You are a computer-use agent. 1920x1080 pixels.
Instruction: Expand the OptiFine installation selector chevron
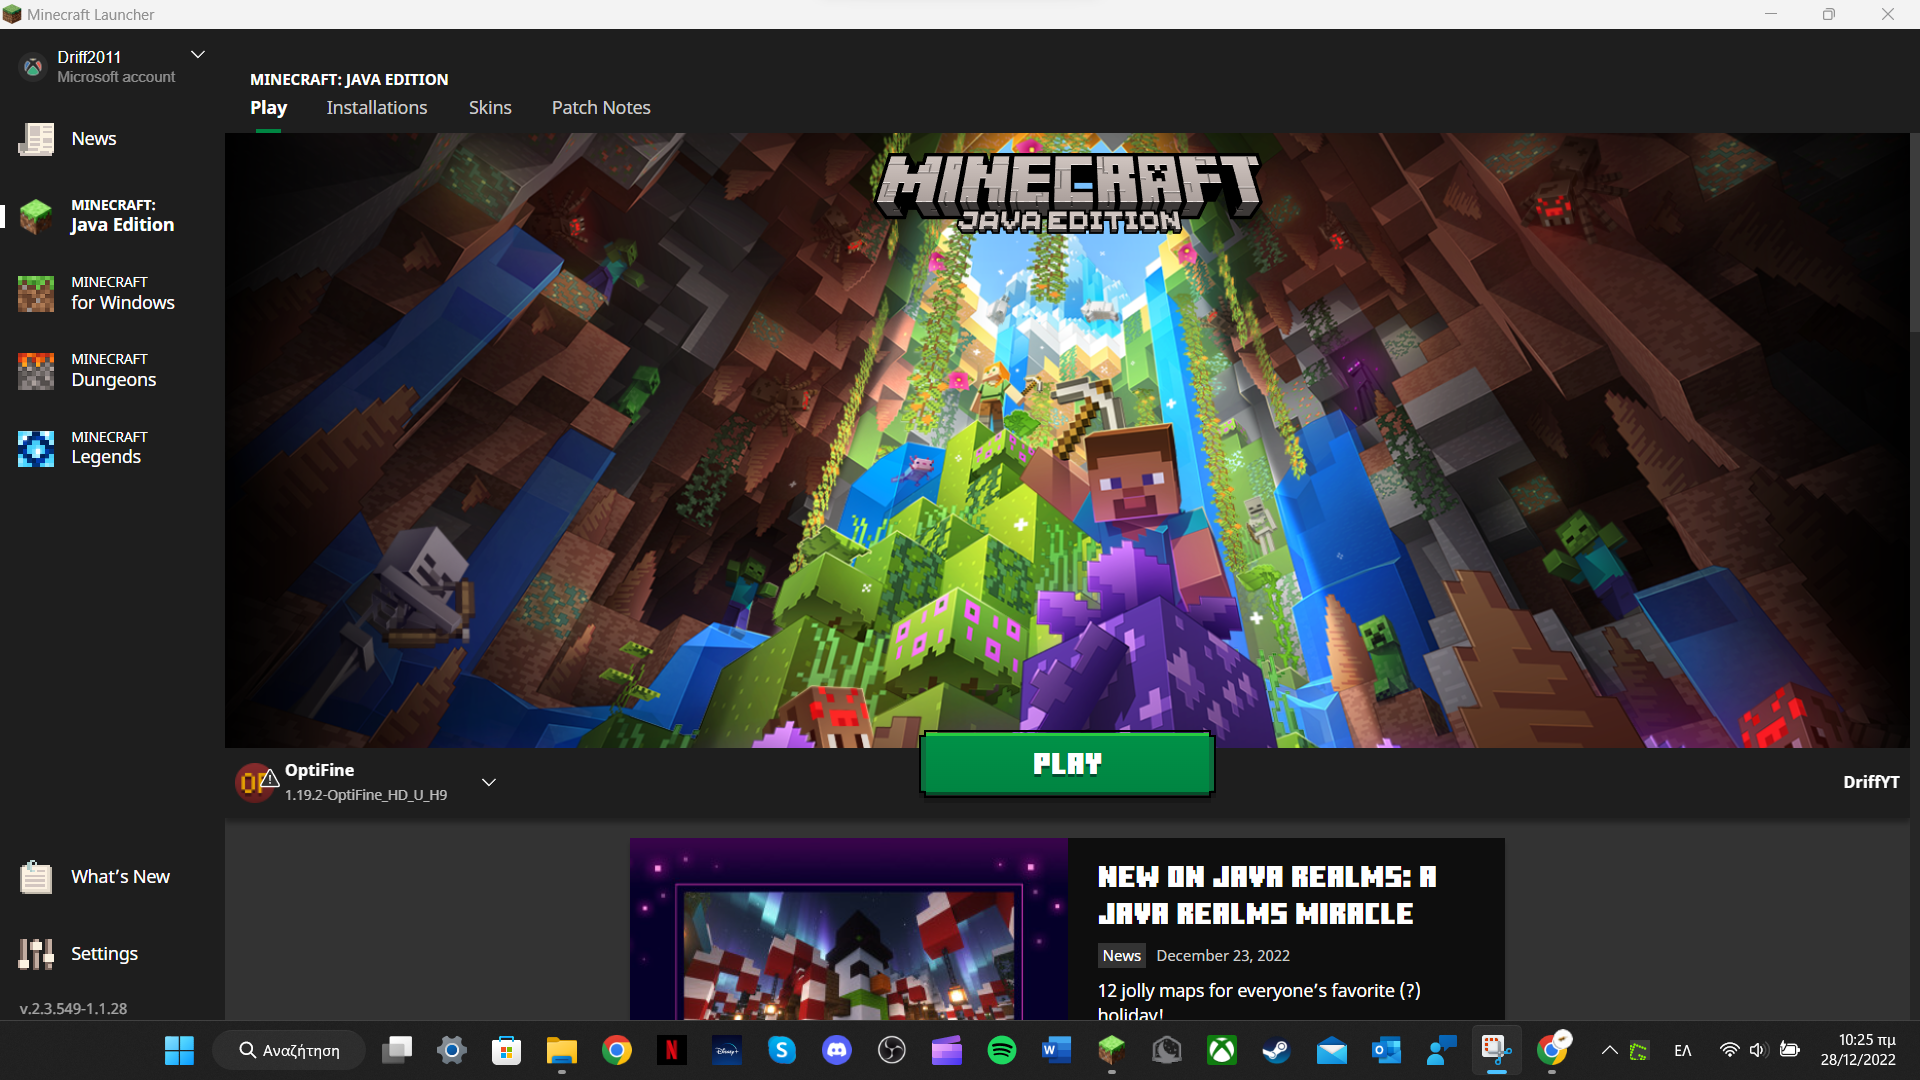coord(489,782)
